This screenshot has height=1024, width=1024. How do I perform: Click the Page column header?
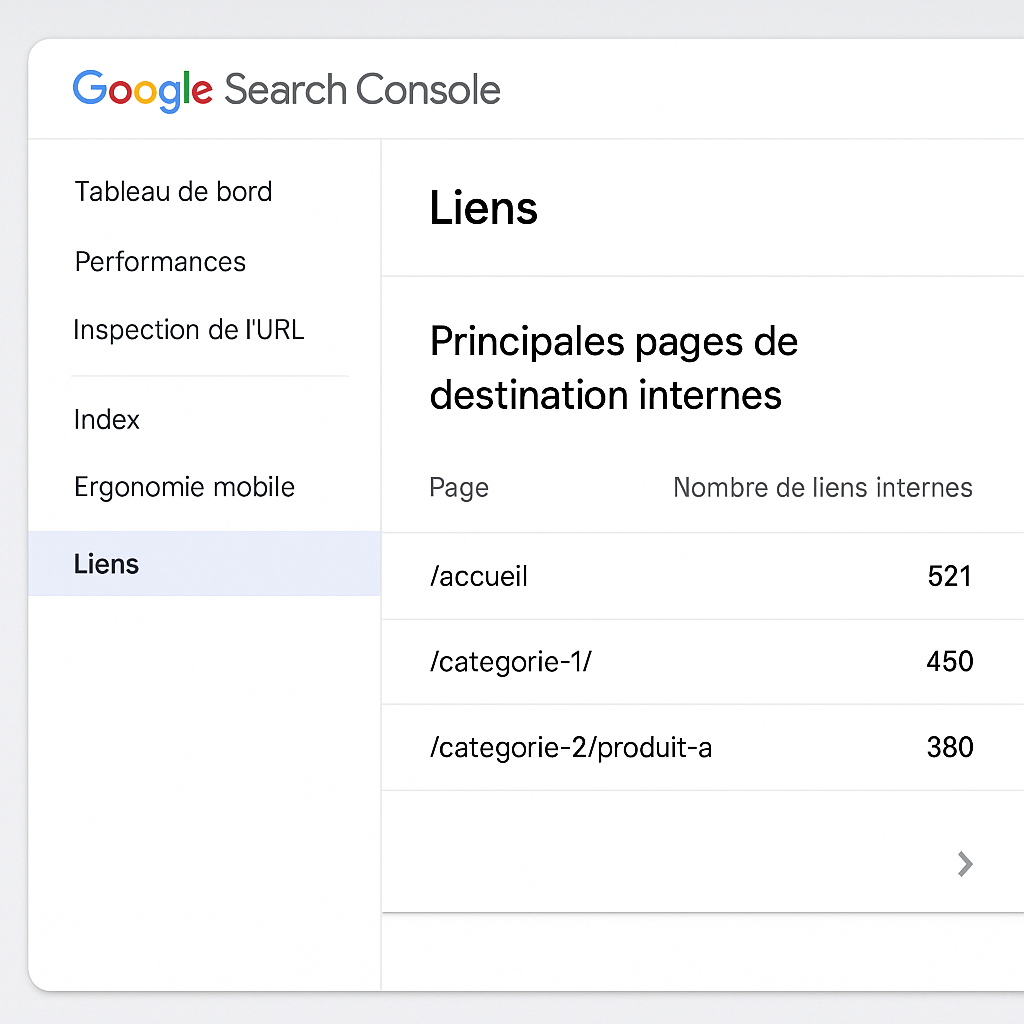[x=458, y=488]
